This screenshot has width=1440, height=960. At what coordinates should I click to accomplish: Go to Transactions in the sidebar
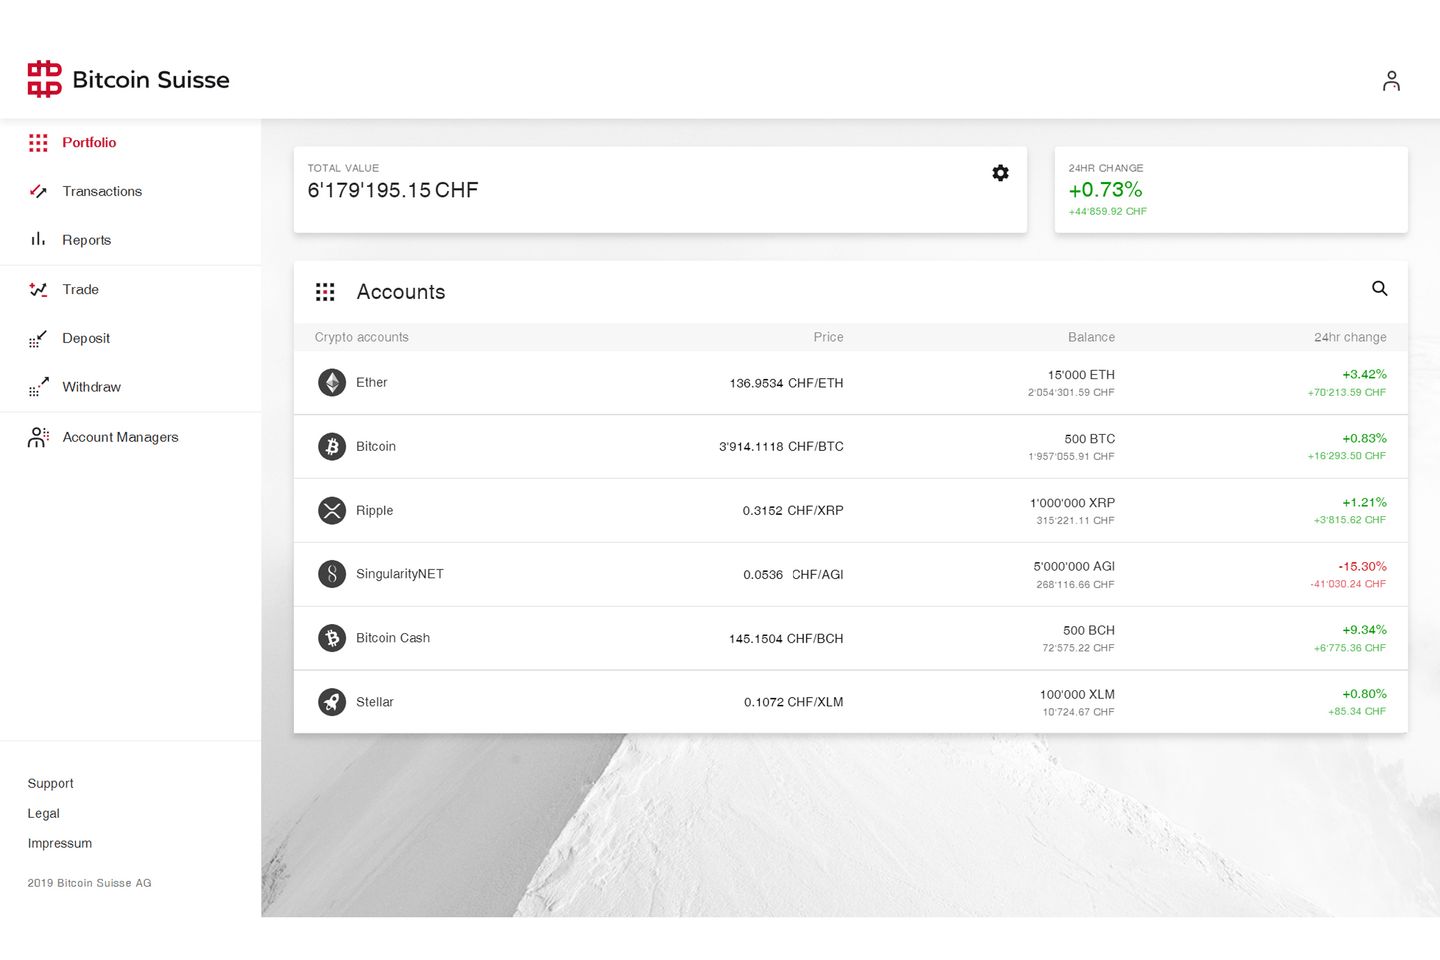click(x=101, y=192)
